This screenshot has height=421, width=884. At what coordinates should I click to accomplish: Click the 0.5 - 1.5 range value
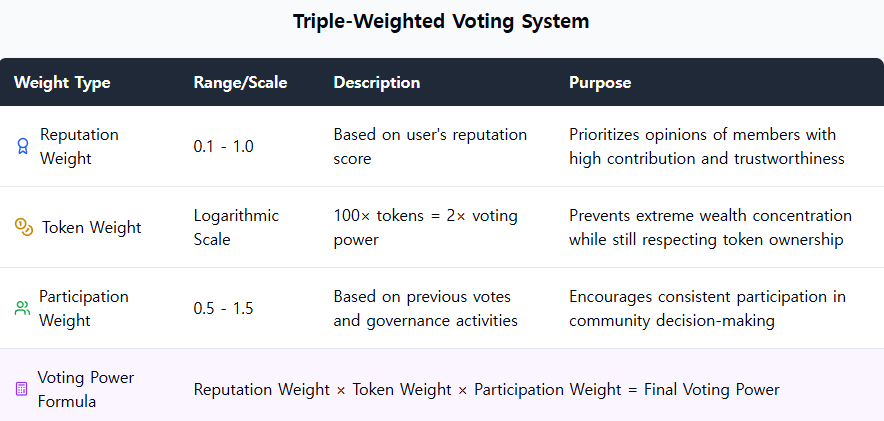click(x=223, y=308)
